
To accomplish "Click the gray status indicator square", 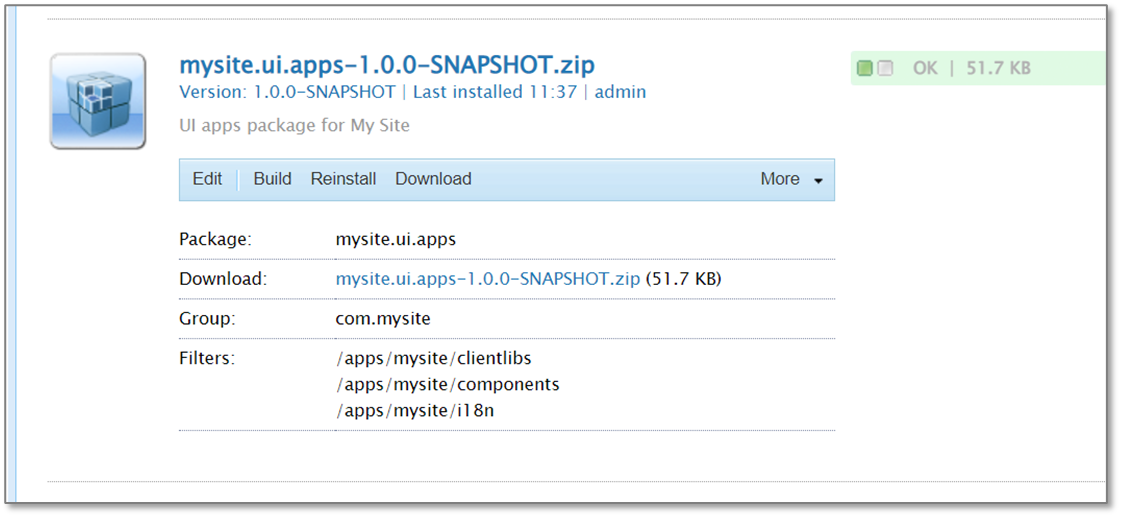I will coord(885,69).
